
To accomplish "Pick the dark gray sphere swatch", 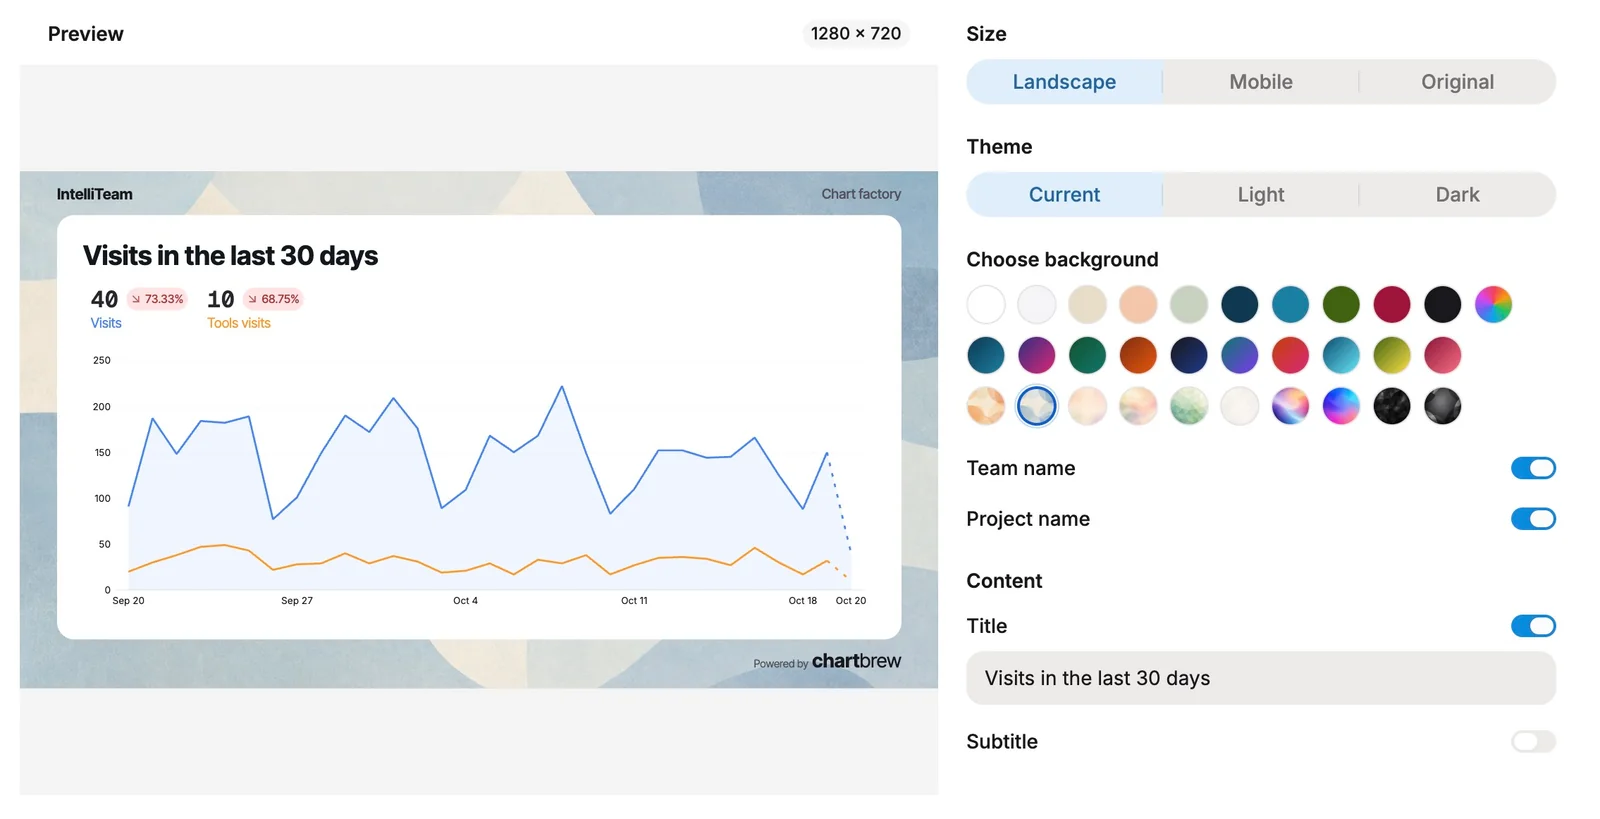I will pos(1442,406).
